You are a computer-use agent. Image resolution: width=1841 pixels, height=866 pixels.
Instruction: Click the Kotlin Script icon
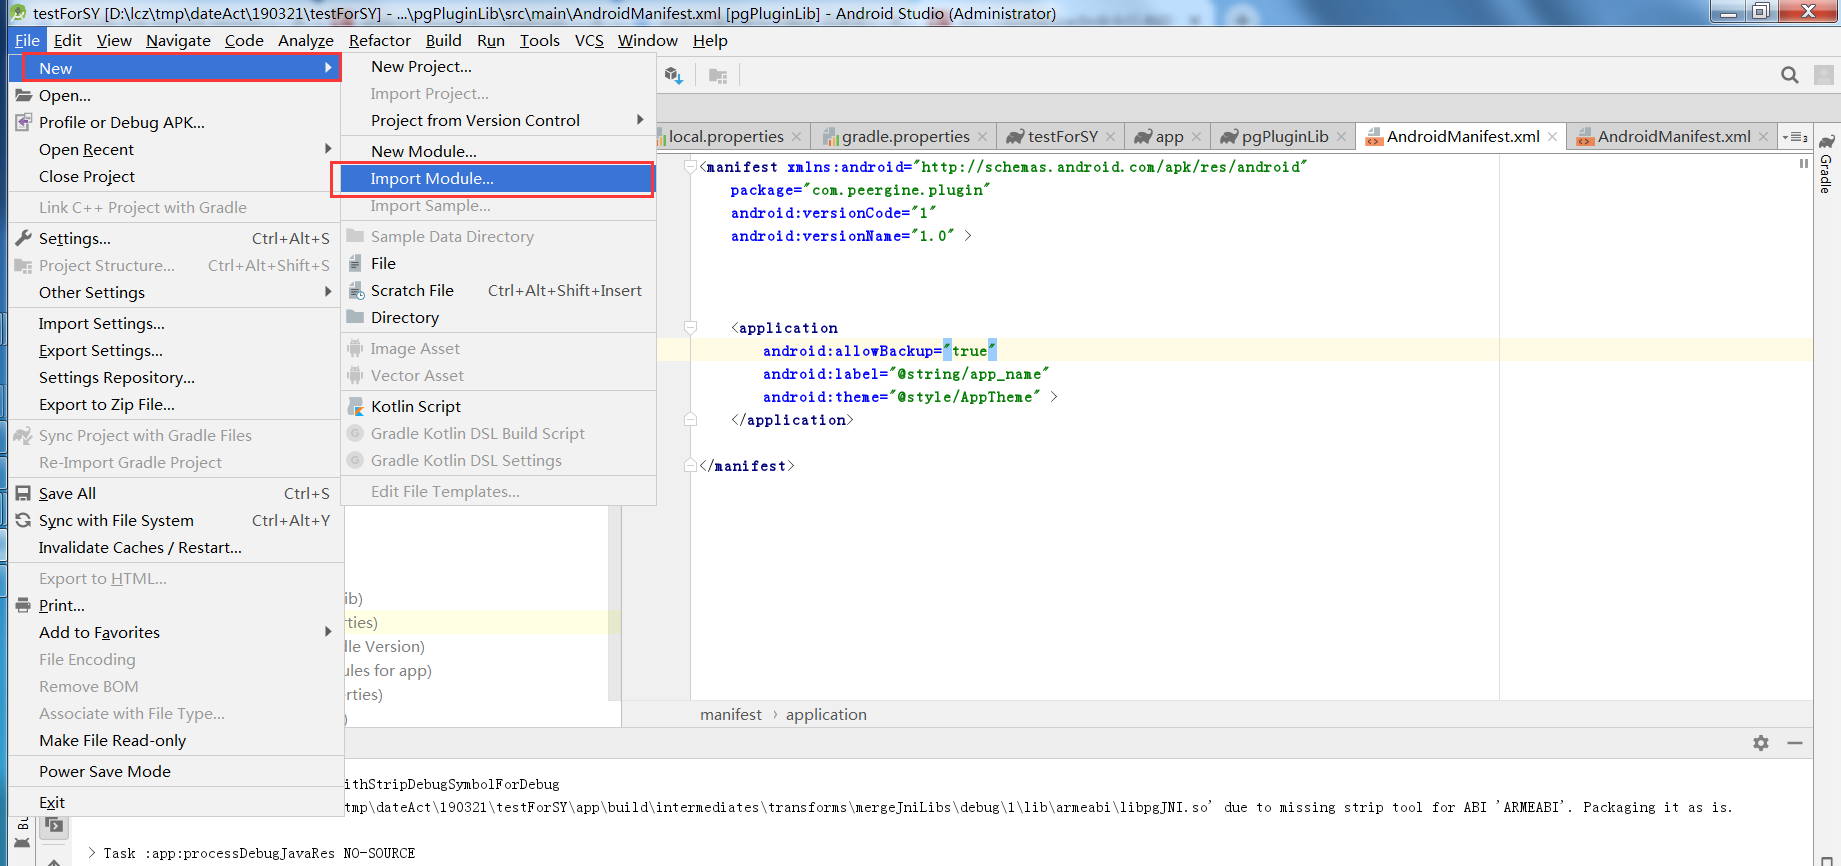tap(355, 406)
